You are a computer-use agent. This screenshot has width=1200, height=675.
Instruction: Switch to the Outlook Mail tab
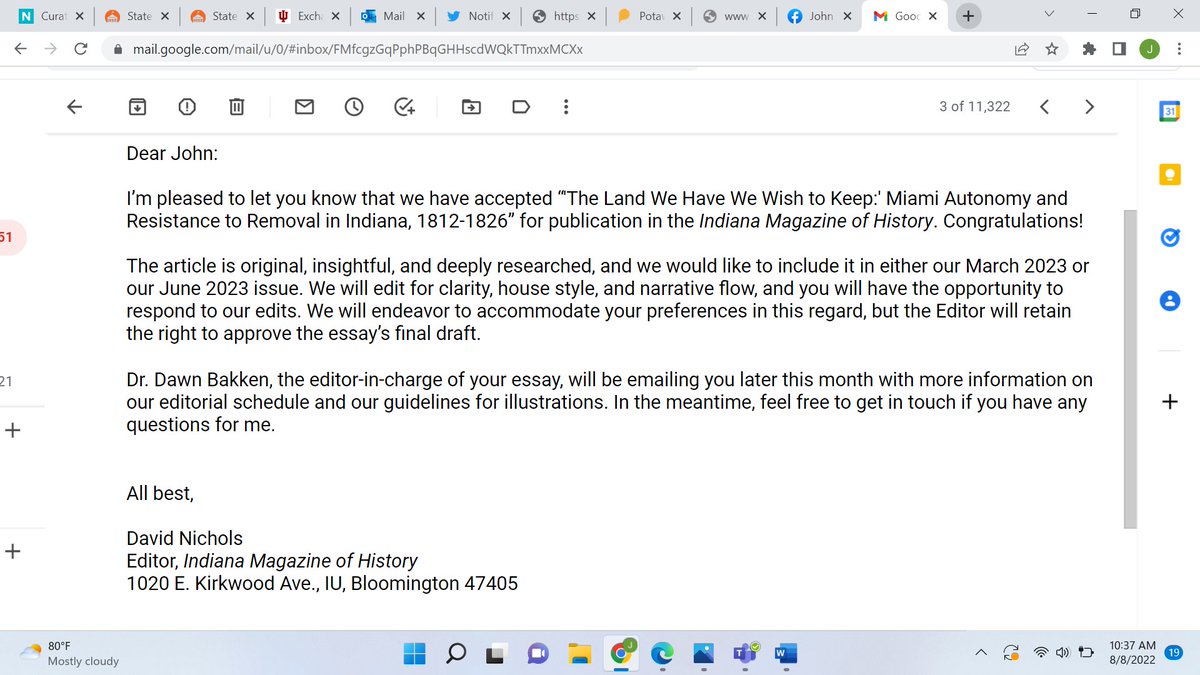pos(395,16)
